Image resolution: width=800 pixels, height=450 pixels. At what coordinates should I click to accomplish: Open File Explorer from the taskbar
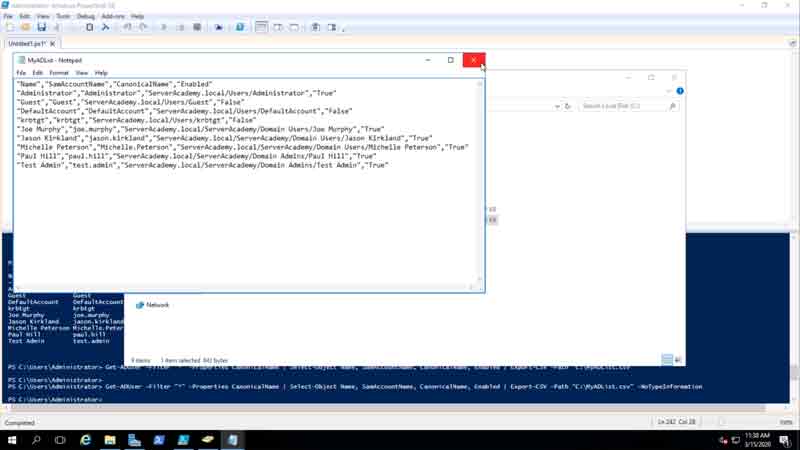(x=109, y=439)
